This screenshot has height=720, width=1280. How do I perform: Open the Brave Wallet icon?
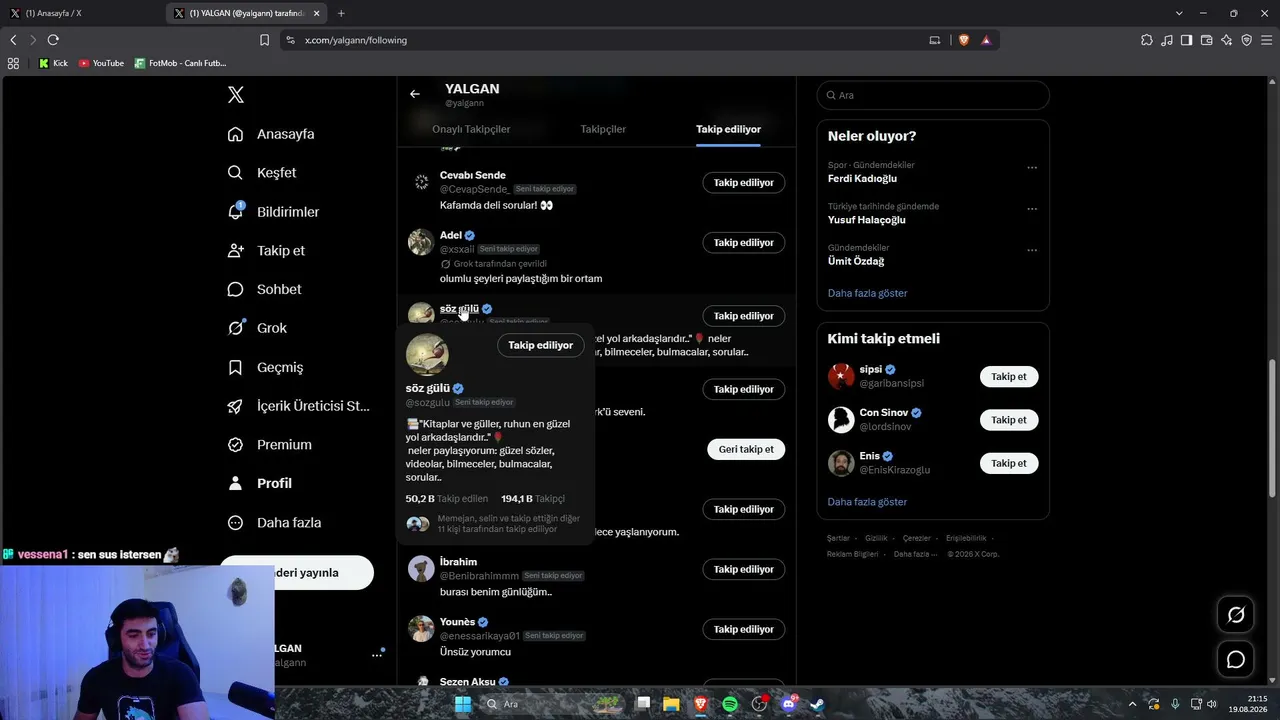(1207, 40)
